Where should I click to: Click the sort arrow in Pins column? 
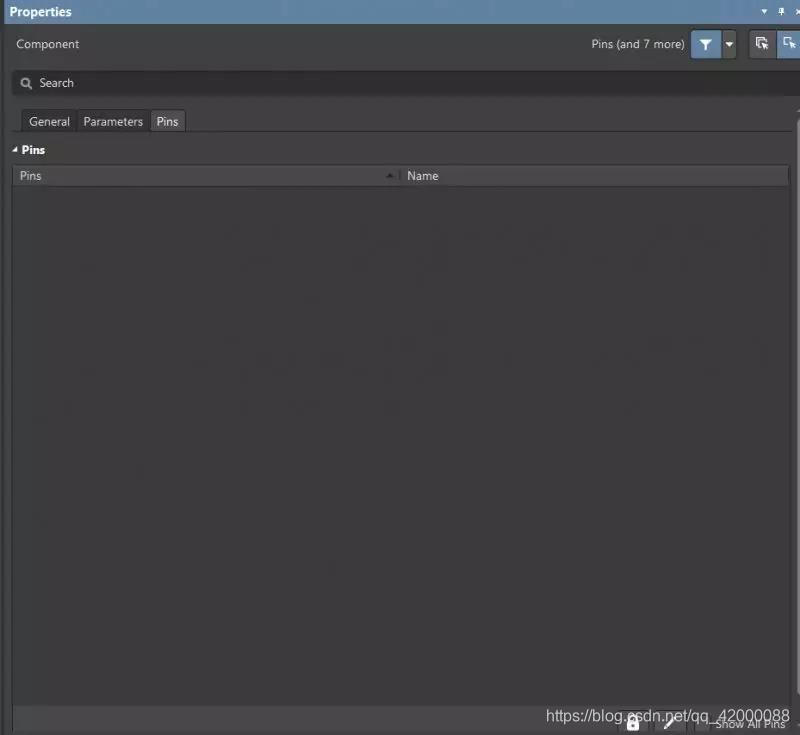pyautogui.click(x=390, y=176)
